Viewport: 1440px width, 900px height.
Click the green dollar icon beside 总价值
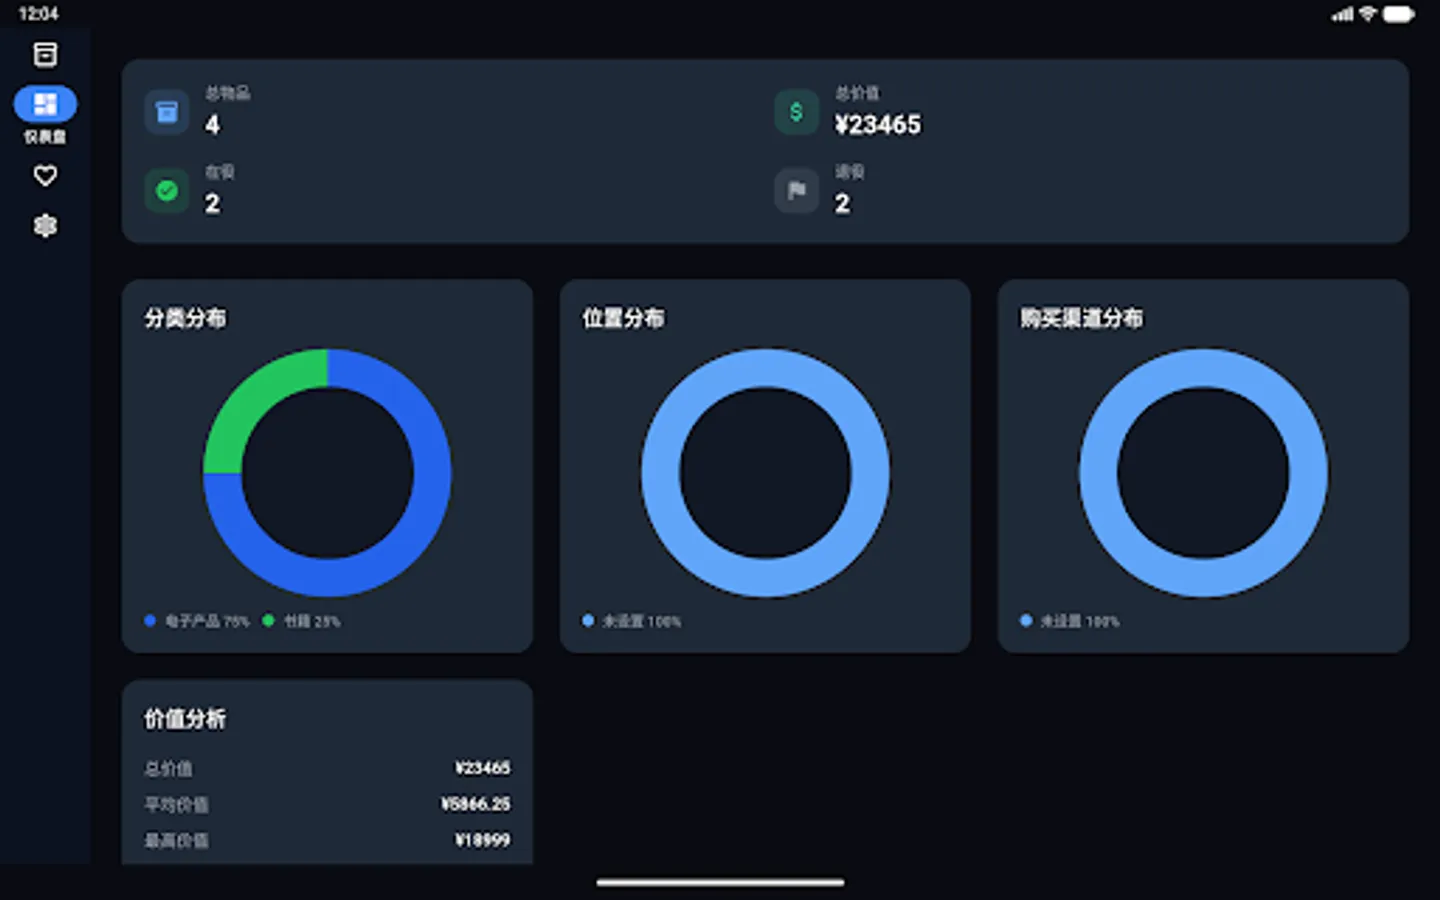796,112
